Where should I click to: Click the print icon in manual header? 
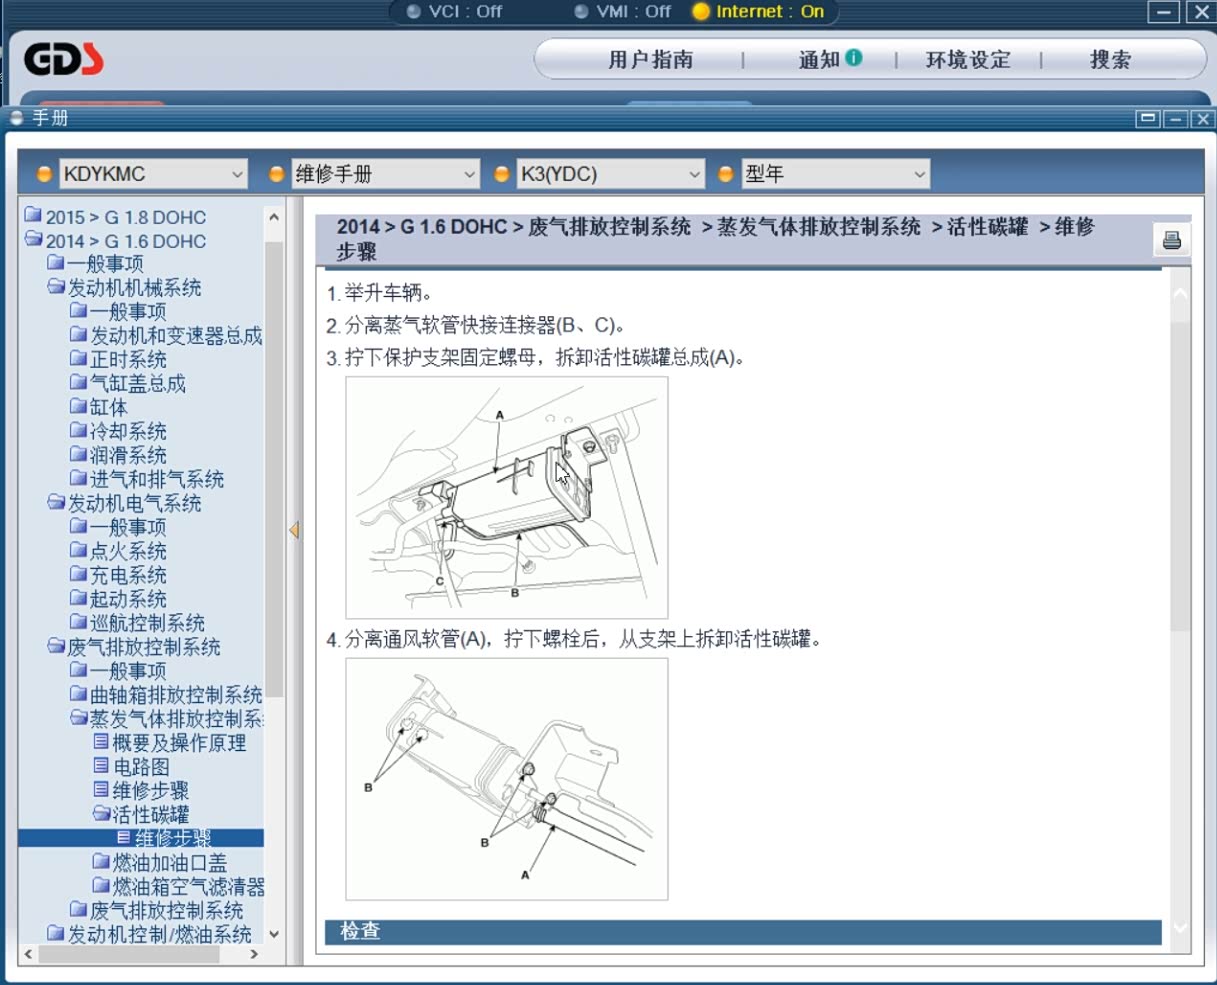tap(1171, 240)
